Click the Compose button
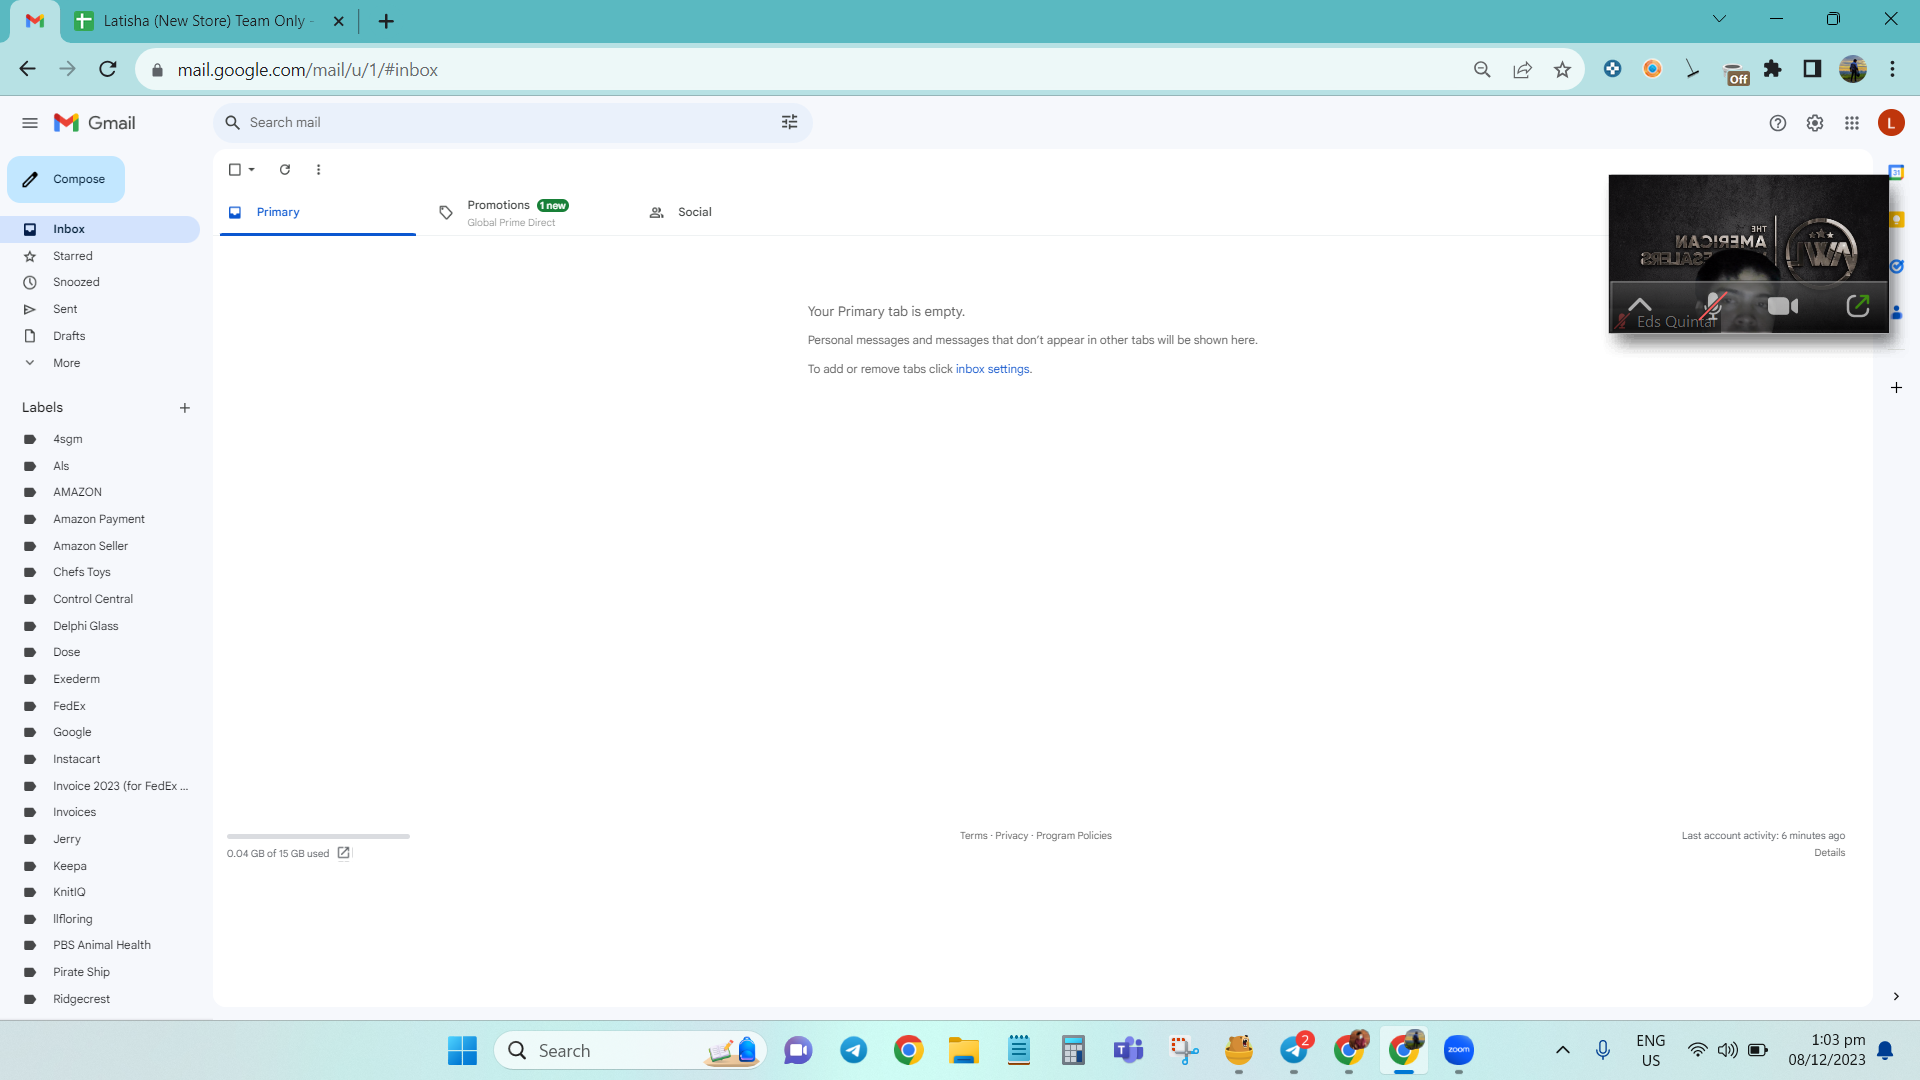 click(x=66, y=179)
